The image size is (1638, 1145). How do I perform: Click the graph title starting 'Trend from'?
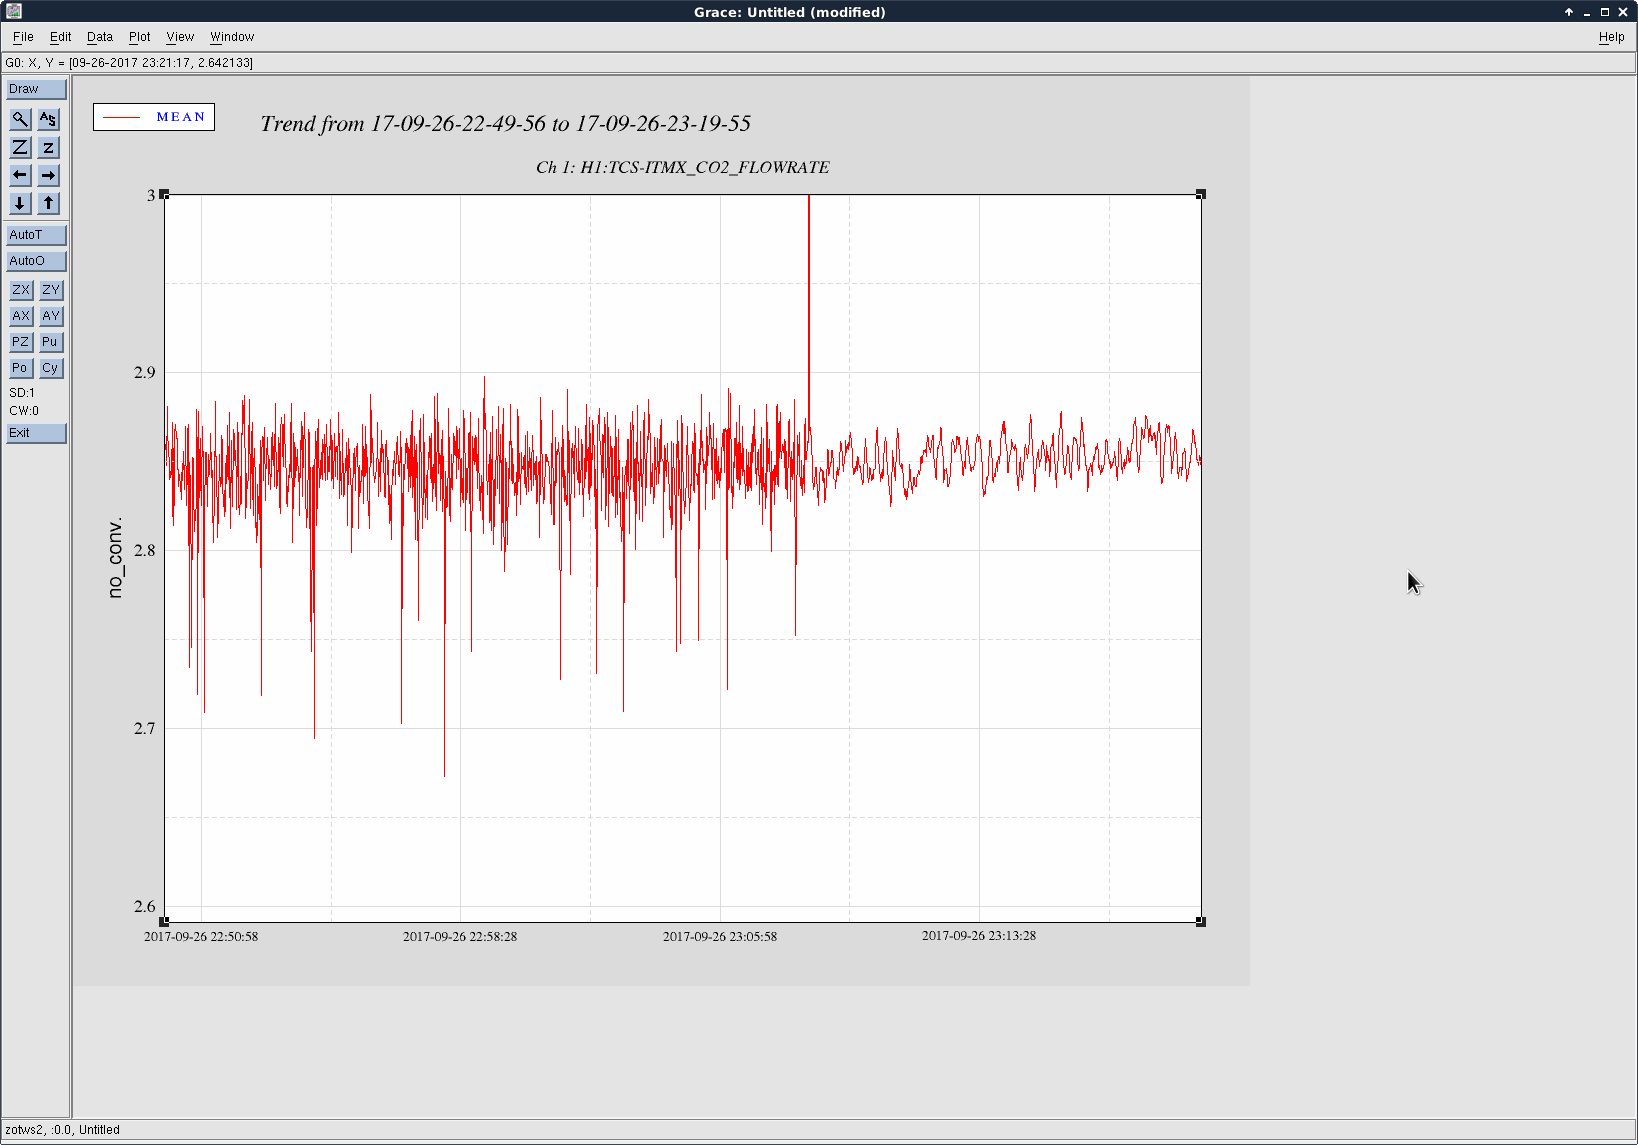[505, 124]
